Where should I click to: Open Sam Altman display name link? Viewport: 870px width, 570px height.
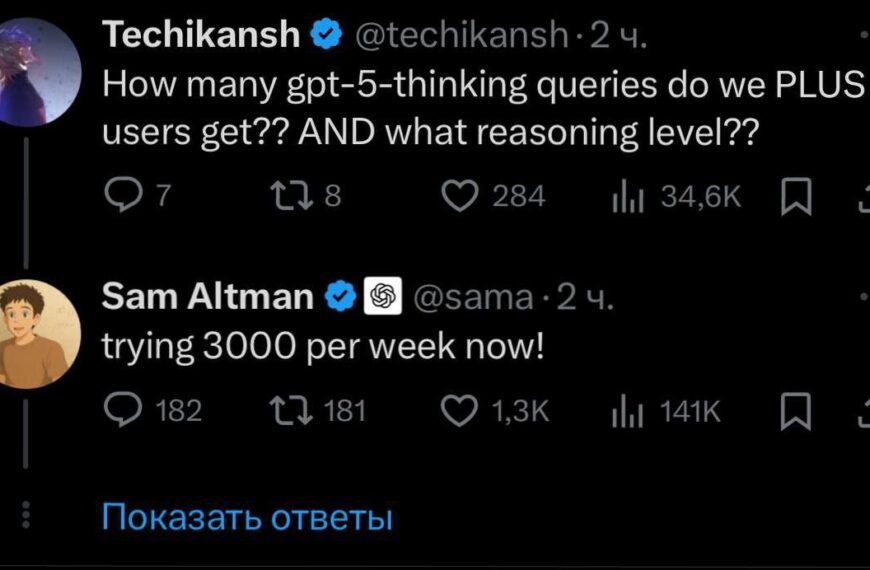(x=208, y=297)
